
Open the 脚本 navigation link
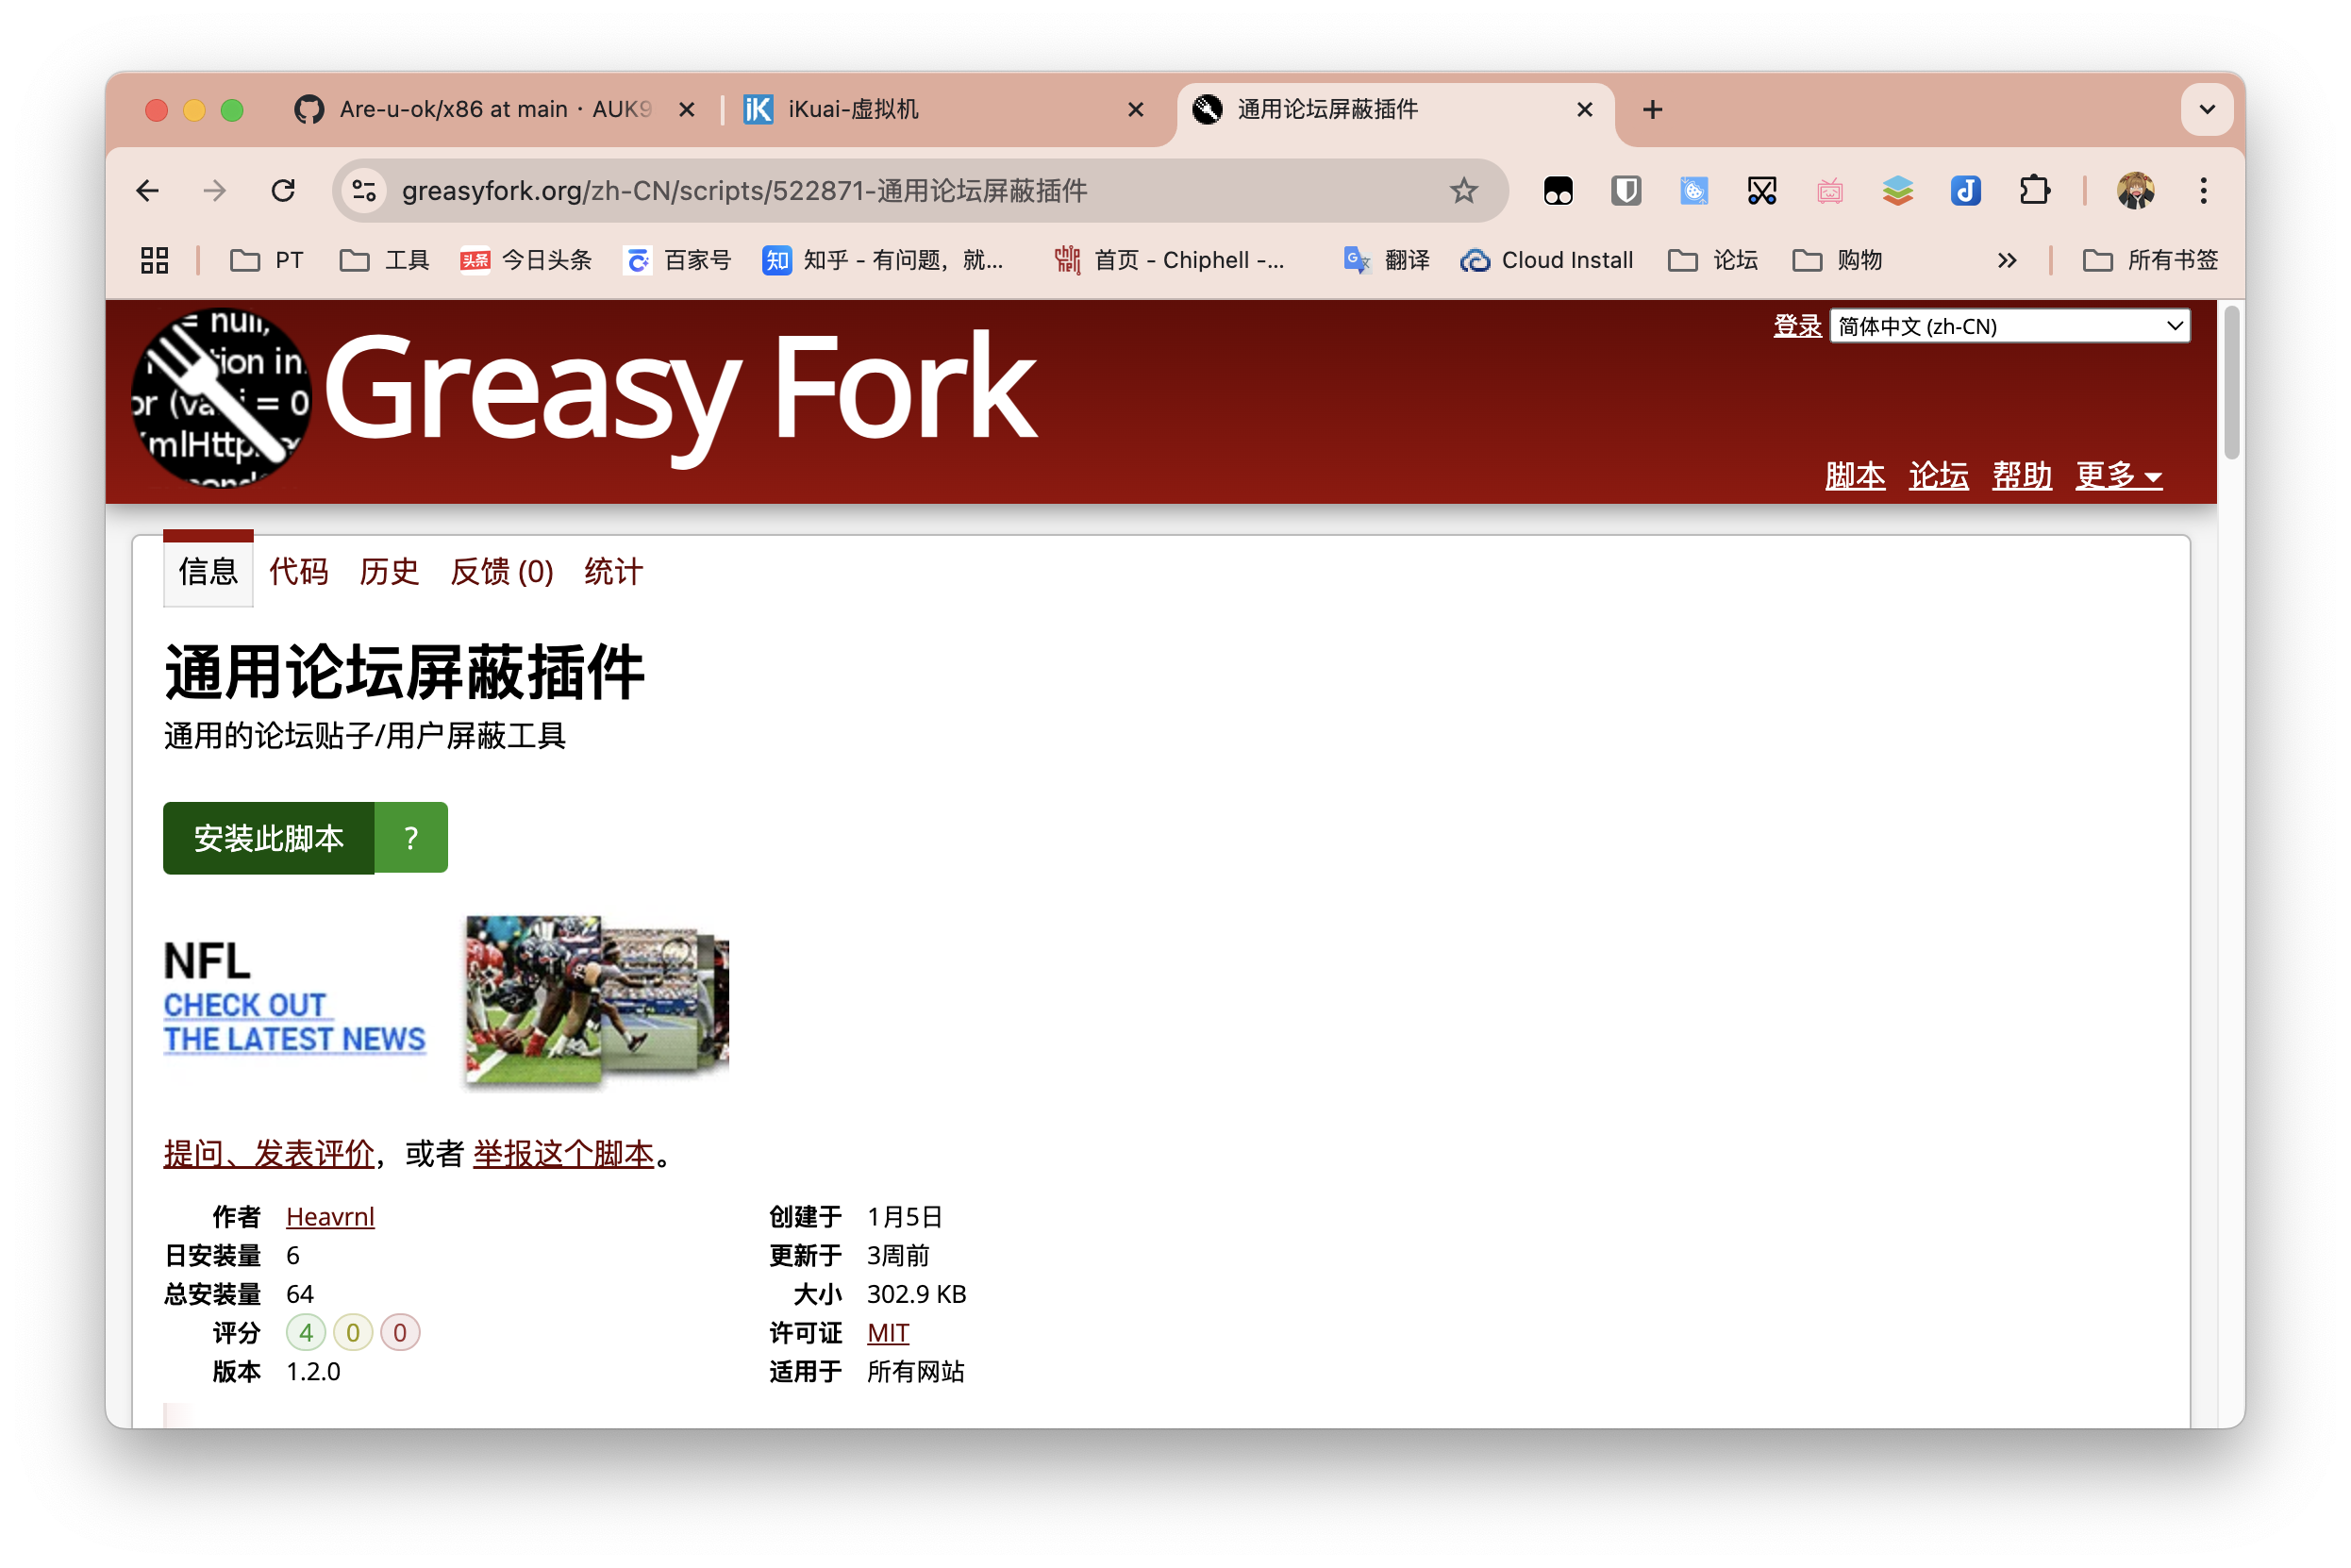[1854, 475]
